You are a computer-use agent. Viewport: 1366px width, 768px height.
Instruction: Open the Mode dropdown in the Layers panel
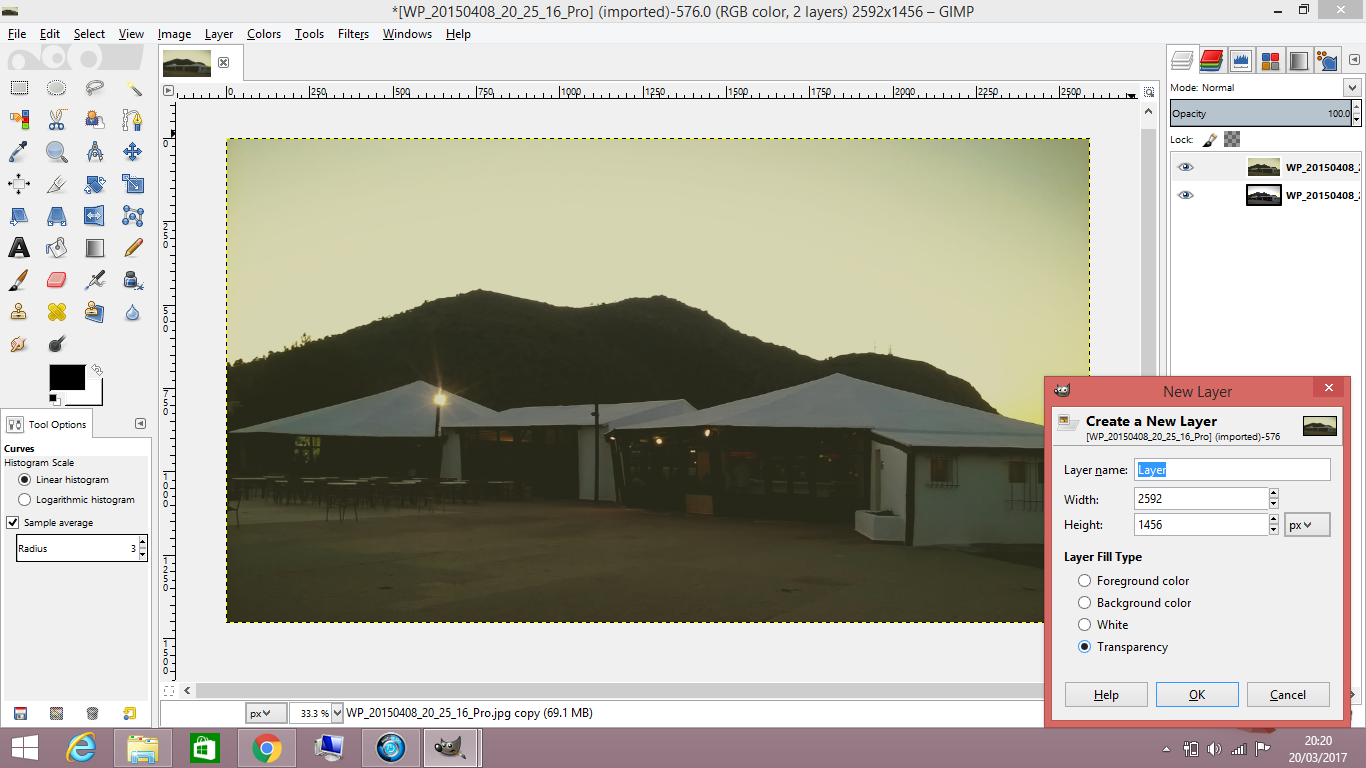(x=1353, y=88)
